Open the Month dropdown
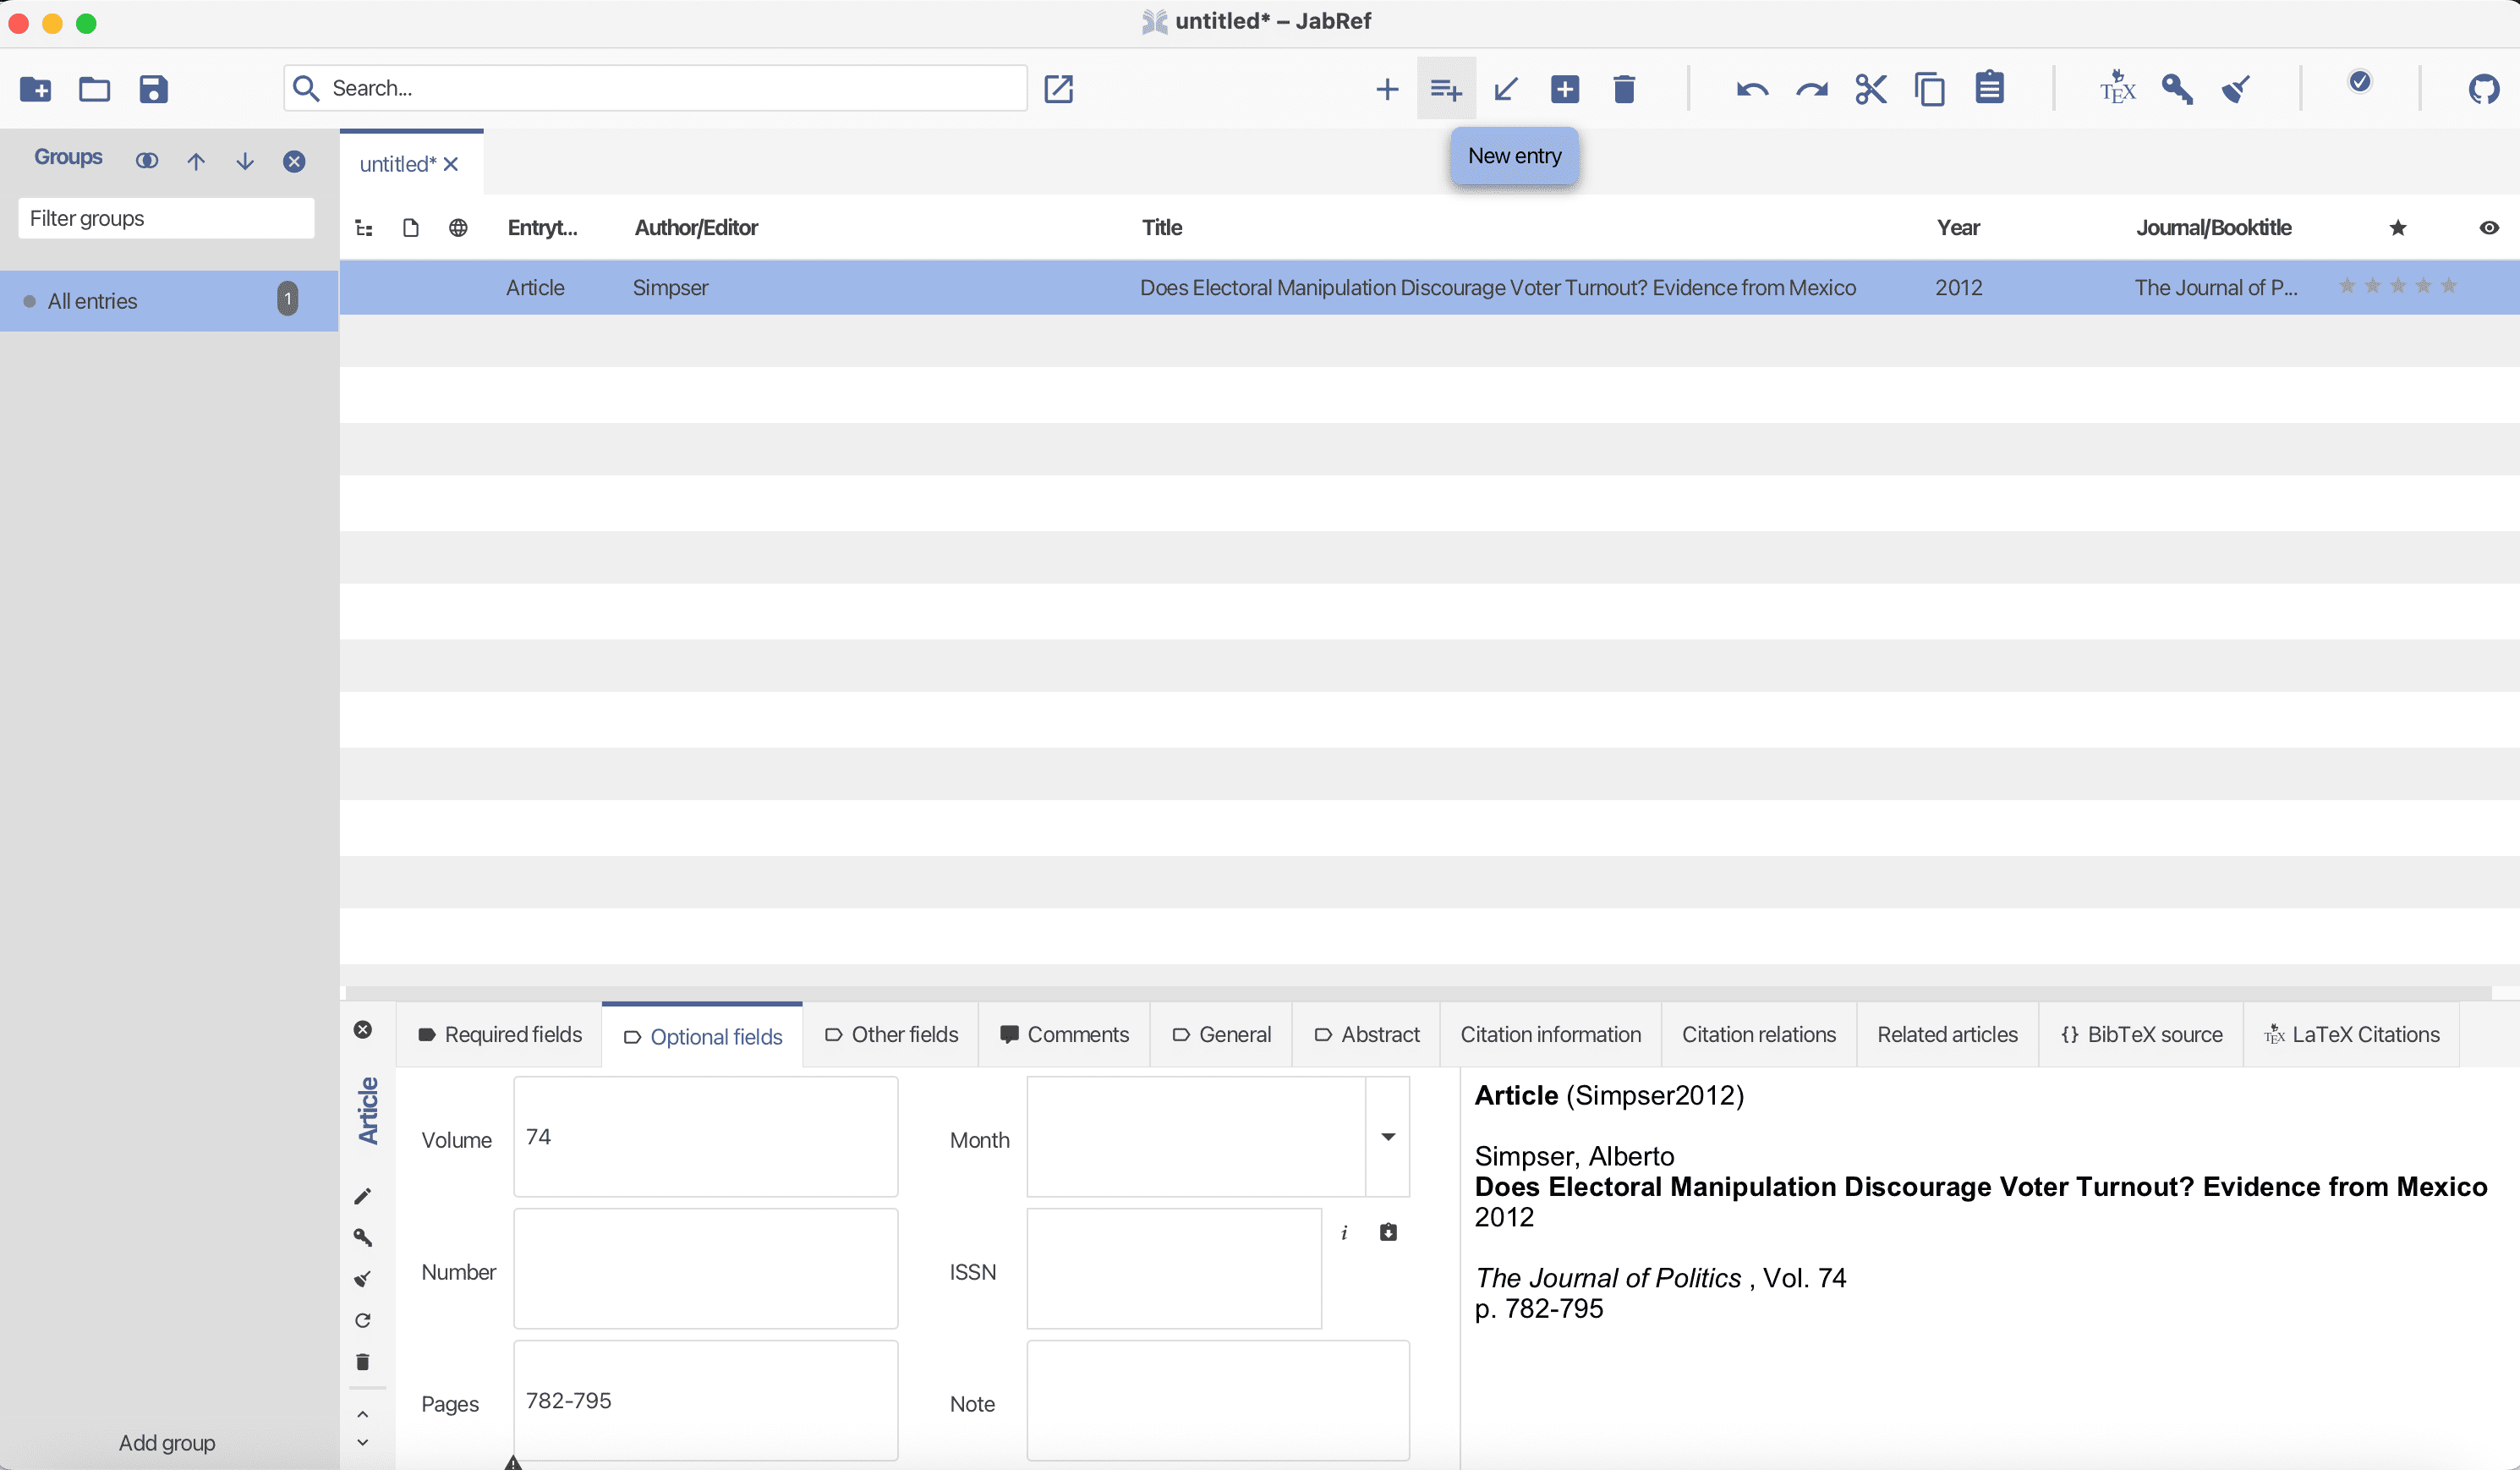 pos(1388,1137)
